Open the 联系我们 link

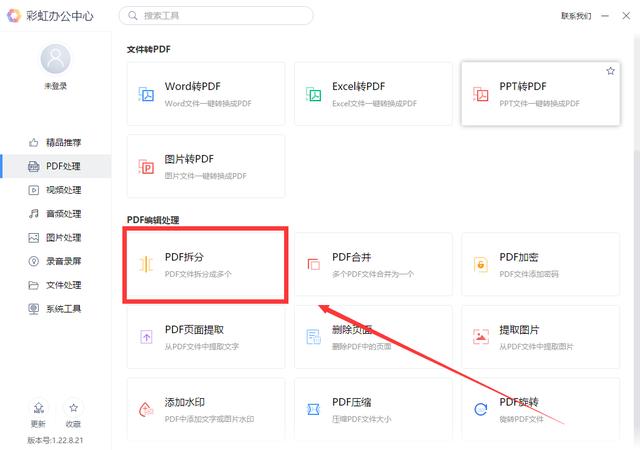pyautogui.click(x=576, y=16)
